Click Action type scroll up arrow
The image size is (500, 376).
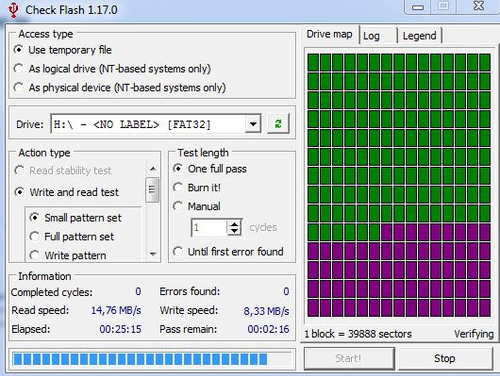click(x=153, y=169)
